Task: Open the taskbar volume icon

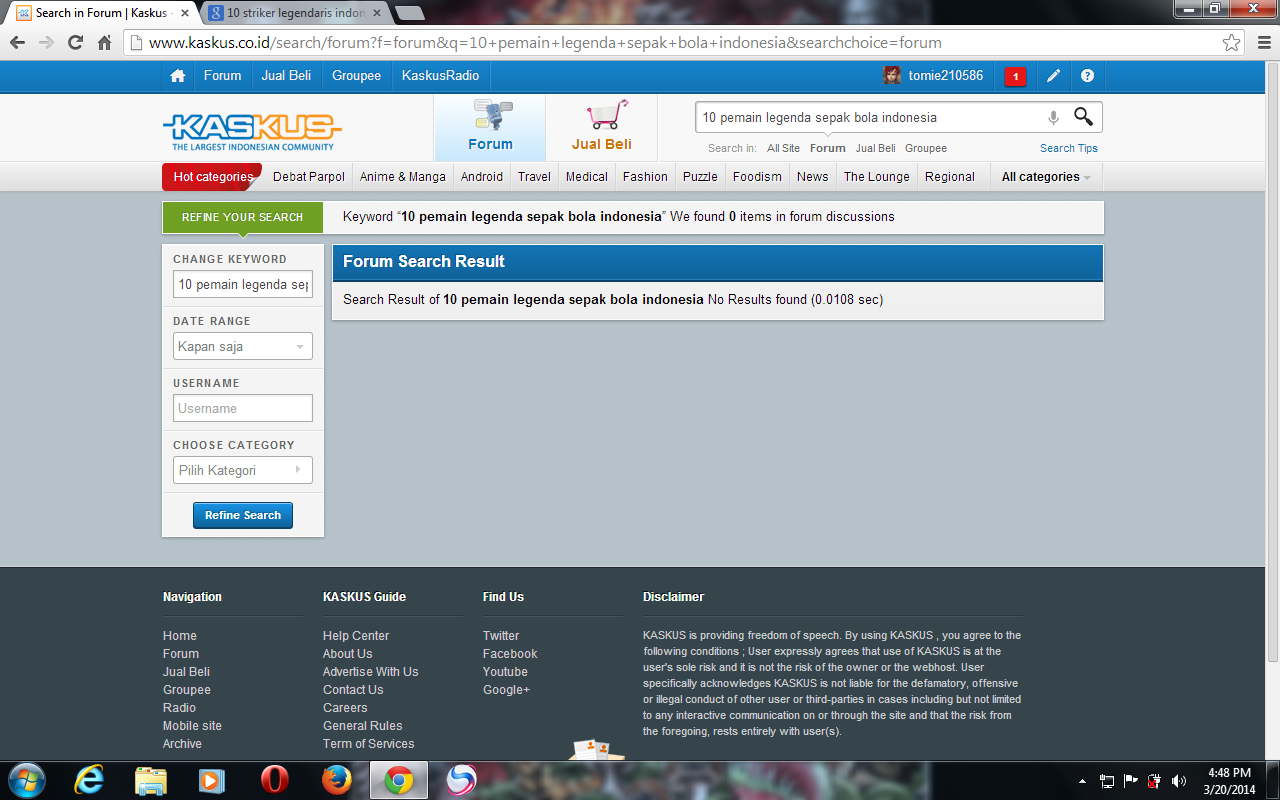Action: click(x=1179, y=781)
